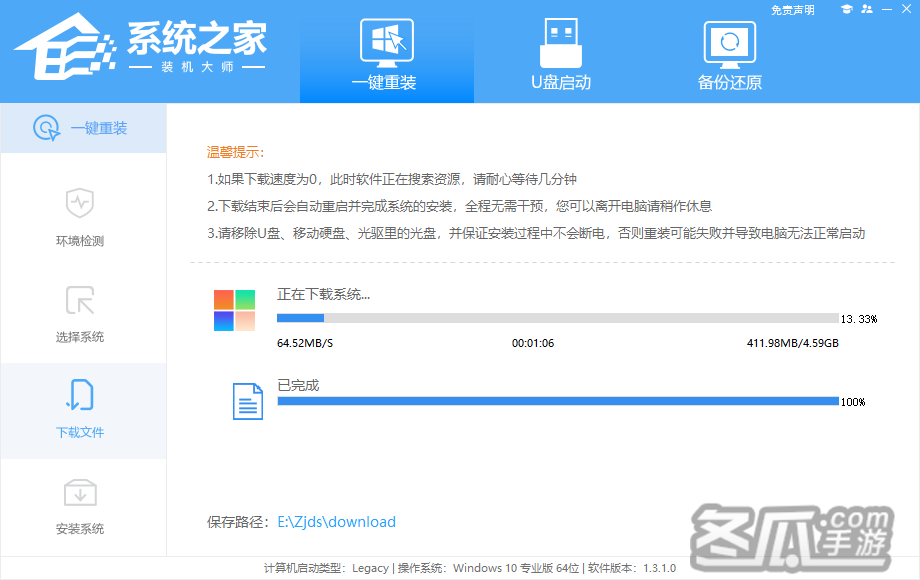Screen dimensions: 920x580
Task: Select tip 3 about 移除U盘
Action: tap(536, 233)
